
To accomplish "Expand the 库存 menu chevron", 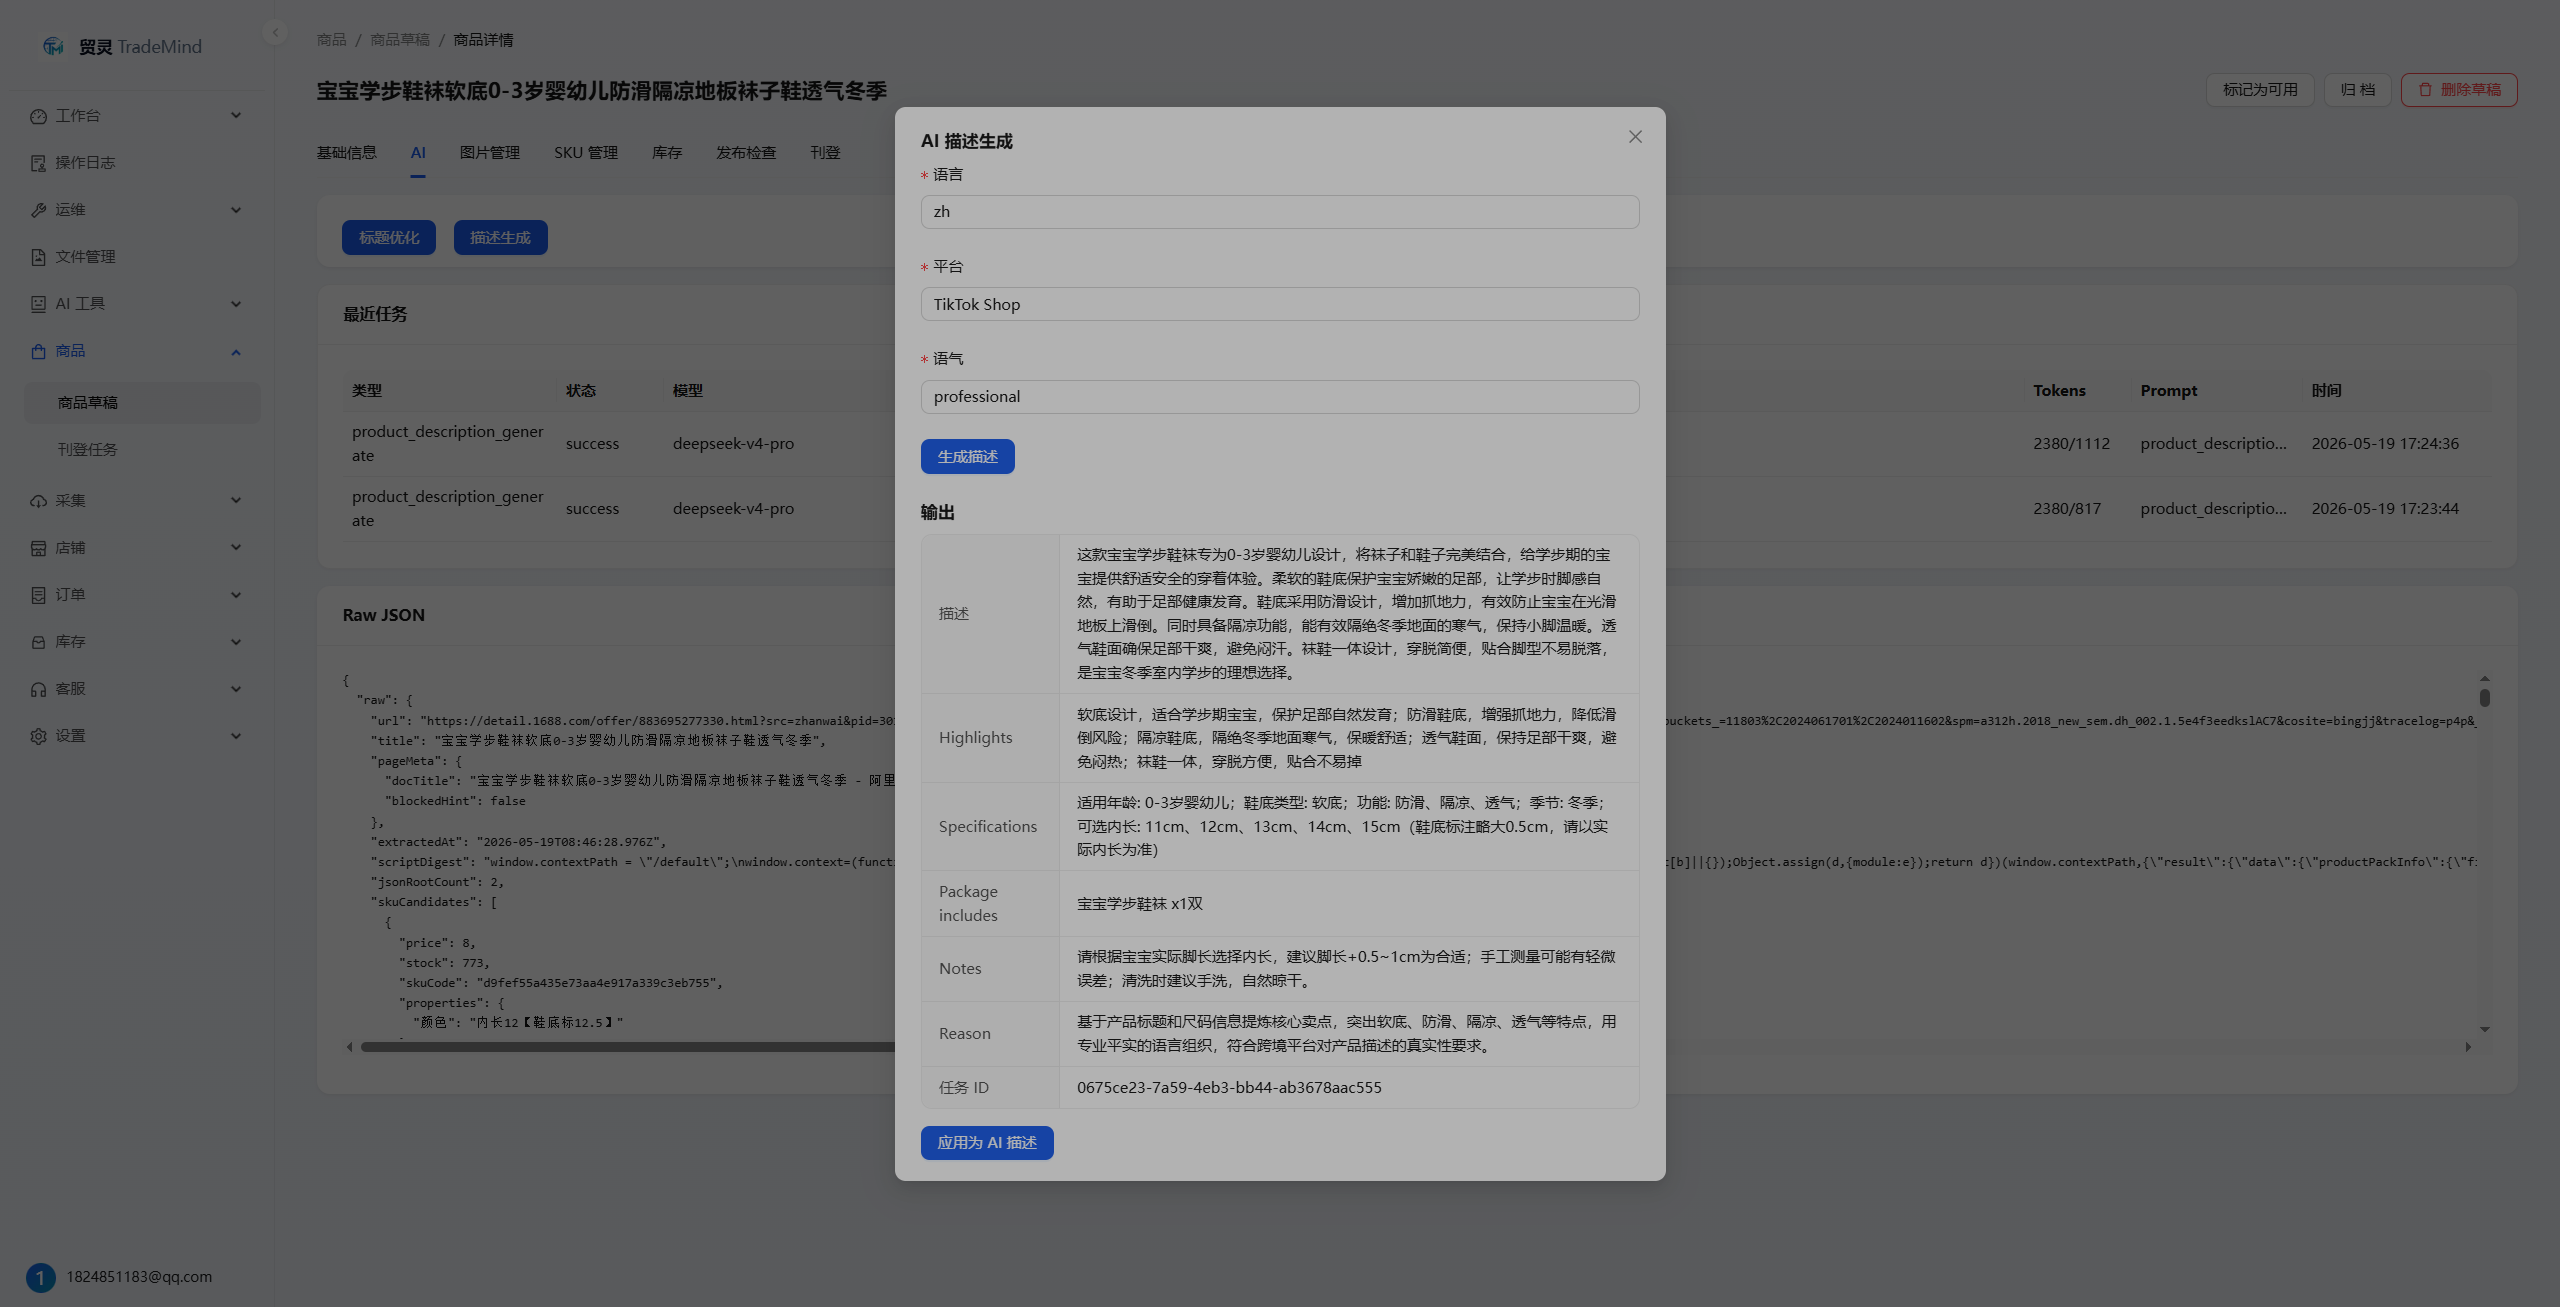I will 236,642.
